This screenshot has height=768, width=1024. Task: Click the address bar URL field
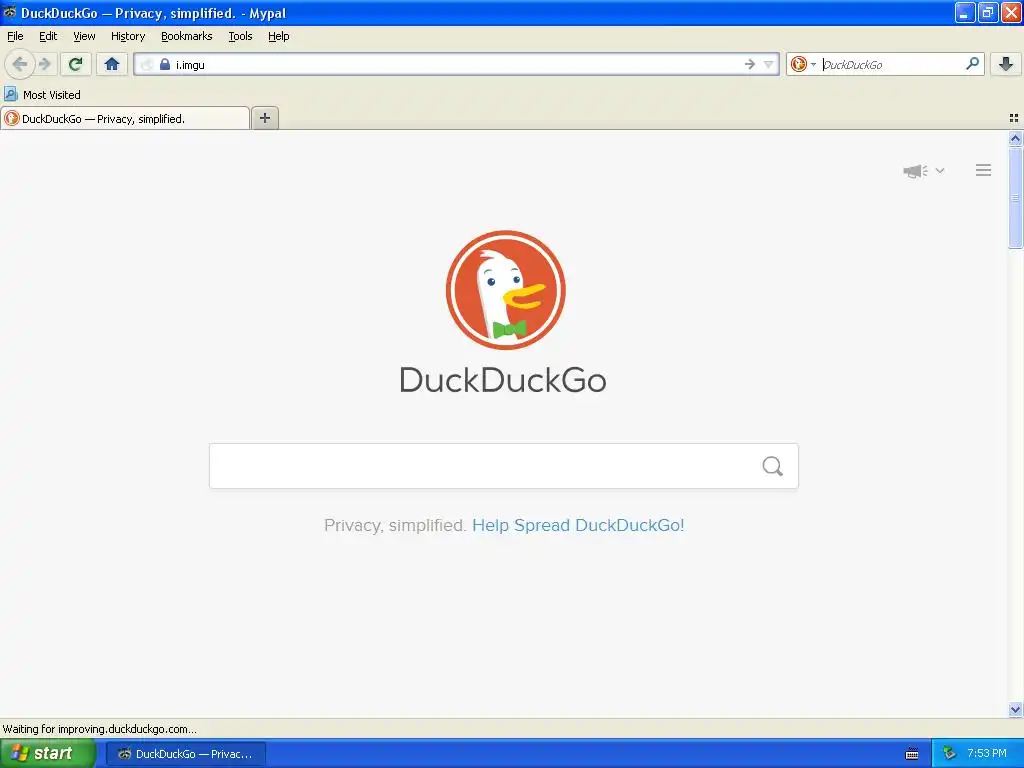(x=457, y=64)
